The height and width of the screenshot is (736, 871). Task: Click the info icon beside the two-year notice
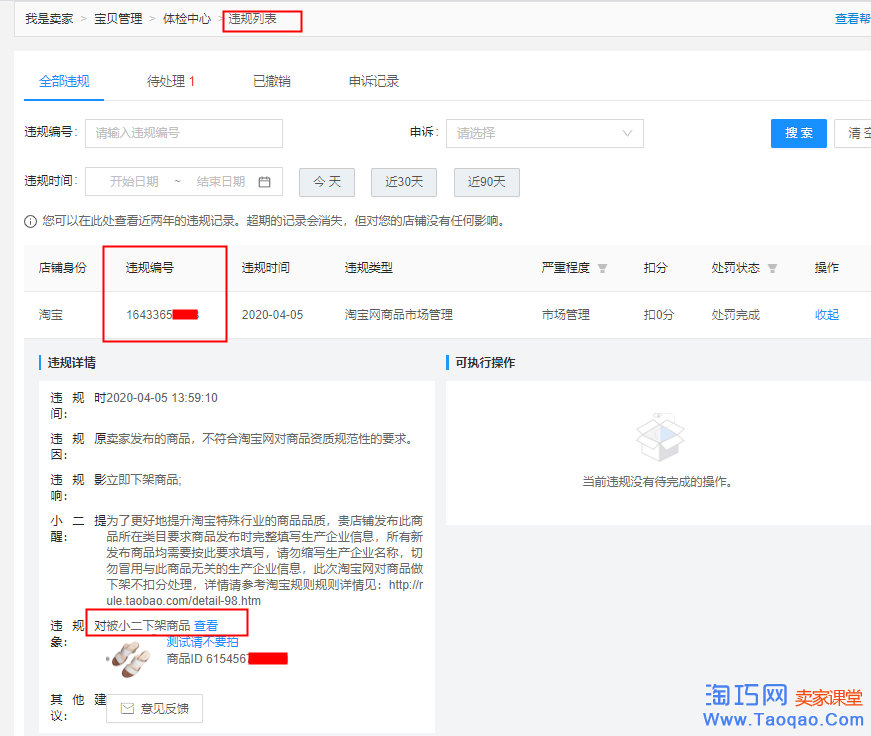click(31, 222)
